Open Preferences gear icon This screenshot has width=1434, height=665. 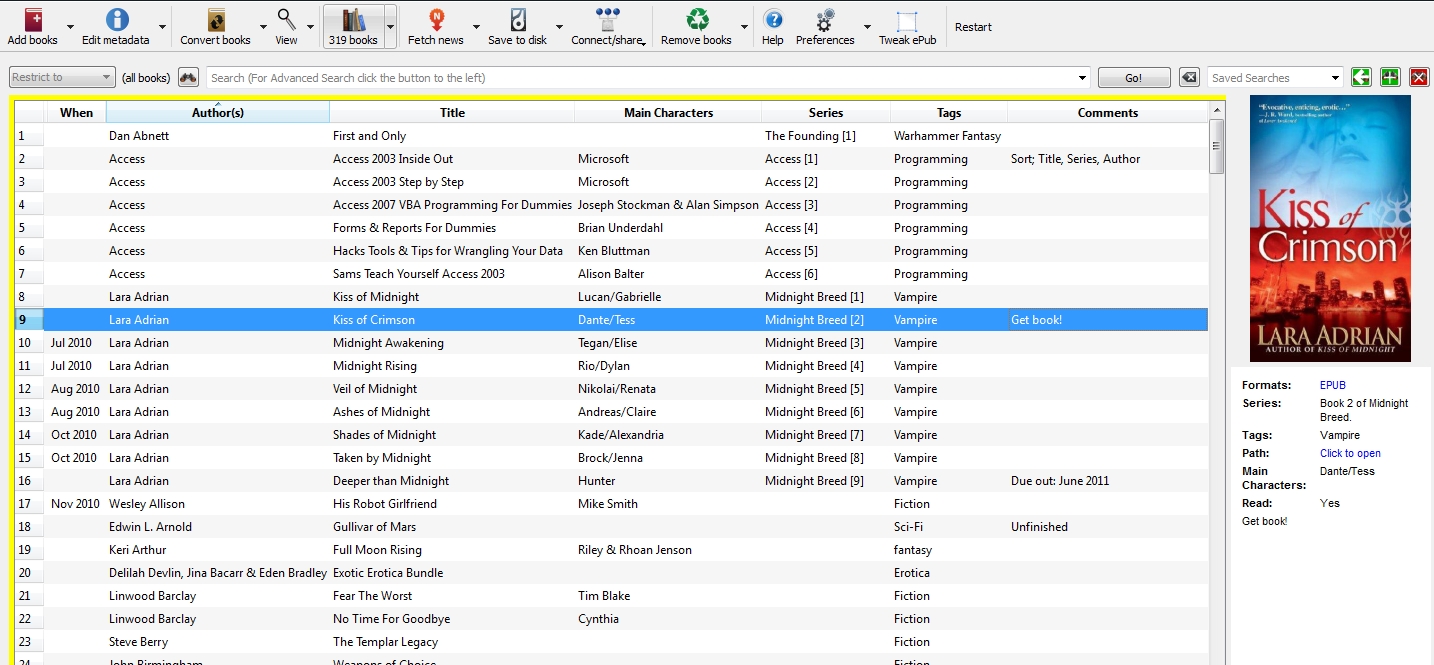825,20
